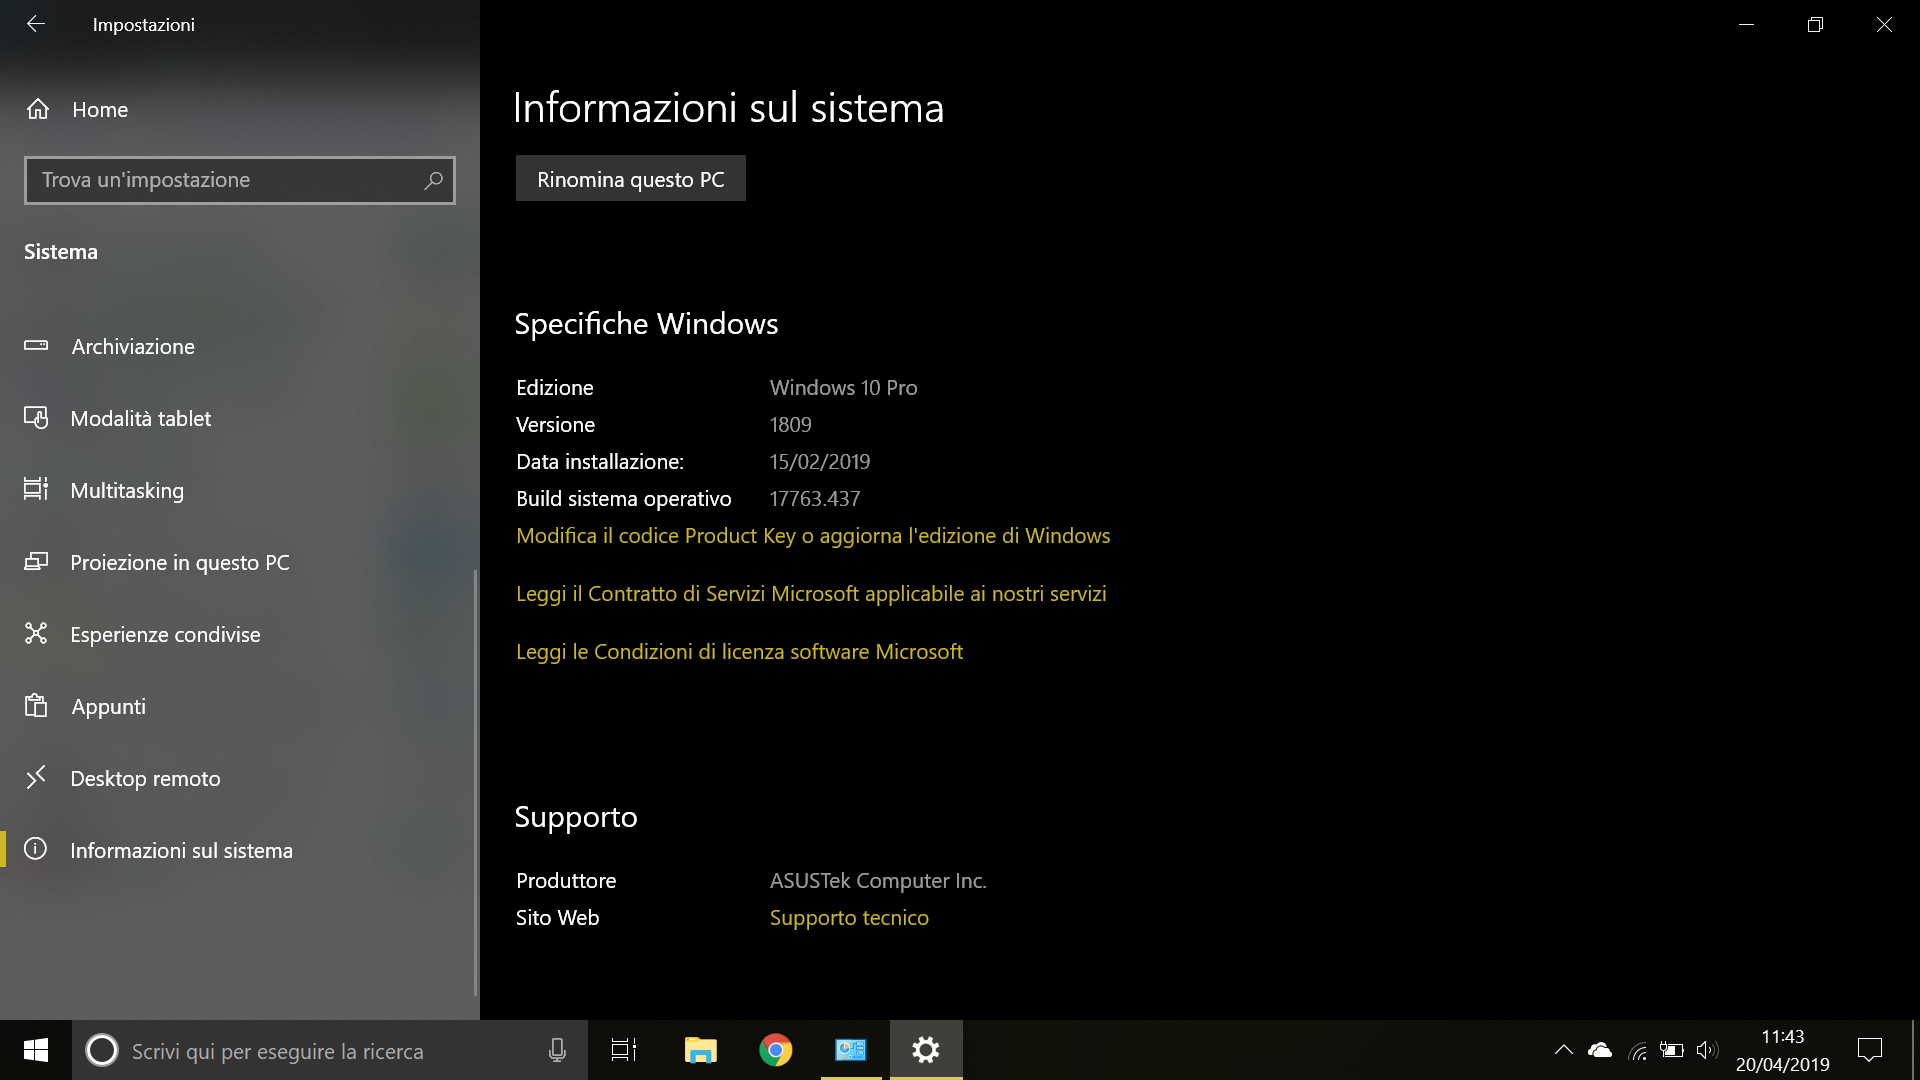Click the sidebar vertical scrollbar

(475, 782)
